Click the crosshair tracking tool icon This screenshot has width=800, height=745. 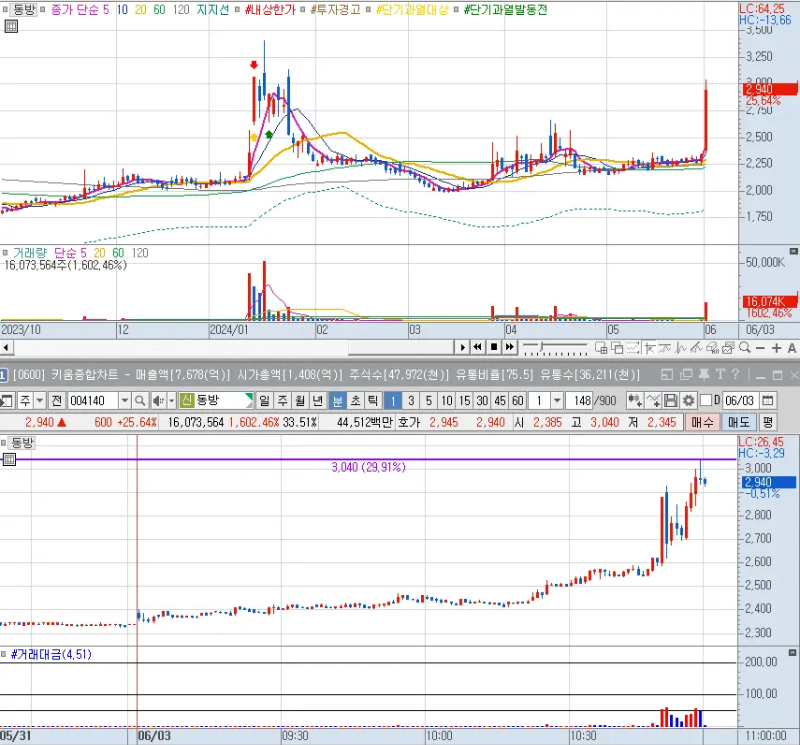click(649, 348)
